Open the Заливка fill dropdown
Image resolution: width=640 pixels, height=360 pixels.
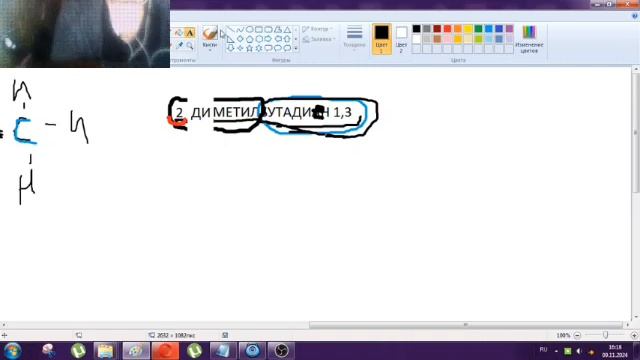(319, 39)
